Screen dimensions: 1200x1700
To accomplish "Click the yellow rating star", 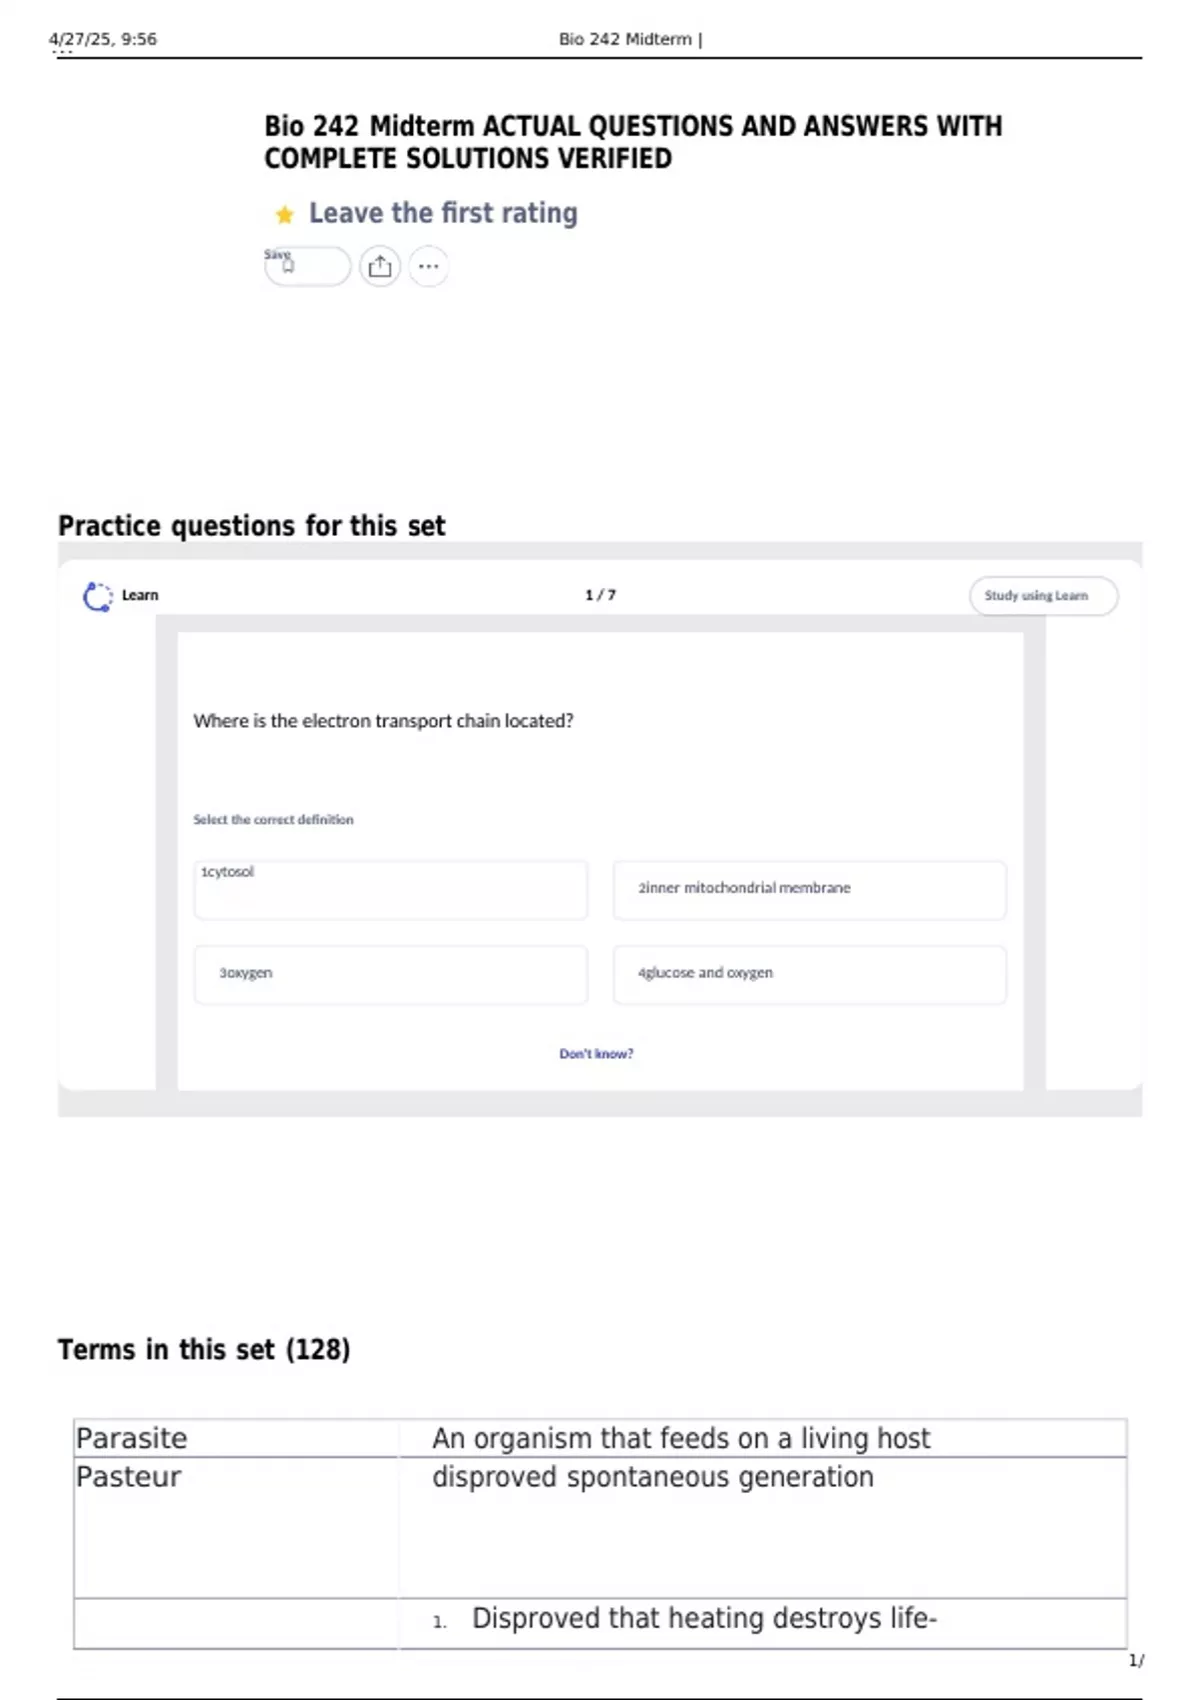I will click(284, 215).
